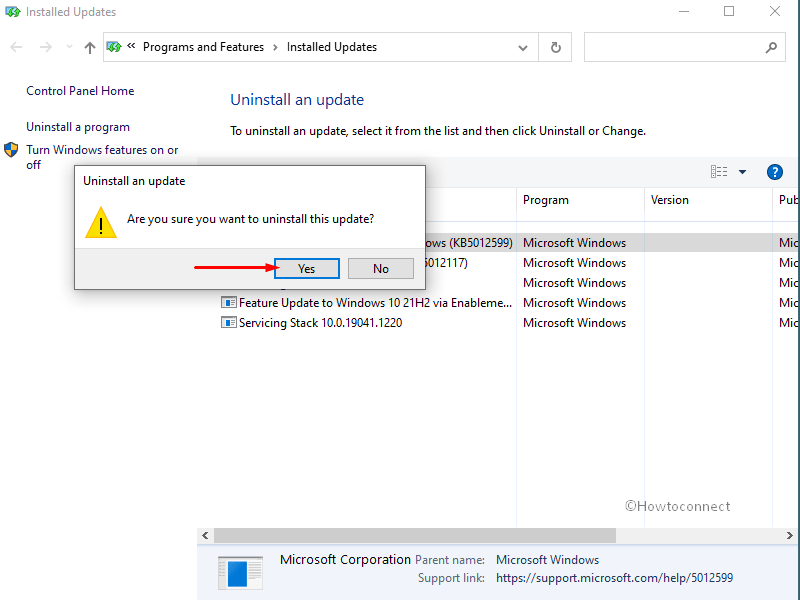Open the support.microsoft.com help link
This screenshot has width=800, height=600.
614,578
